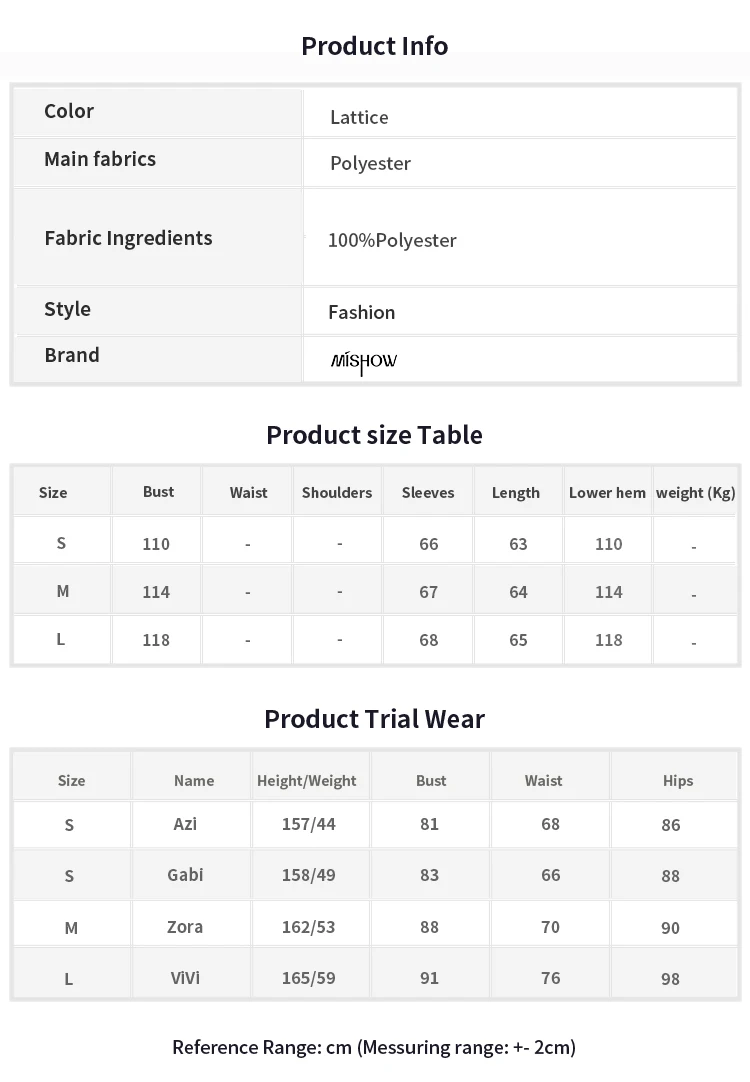This screenshot has width=750, height=1082.
Task: Click the Reference Range note text
Action: pyautogui.click(x=374, y=1047)
